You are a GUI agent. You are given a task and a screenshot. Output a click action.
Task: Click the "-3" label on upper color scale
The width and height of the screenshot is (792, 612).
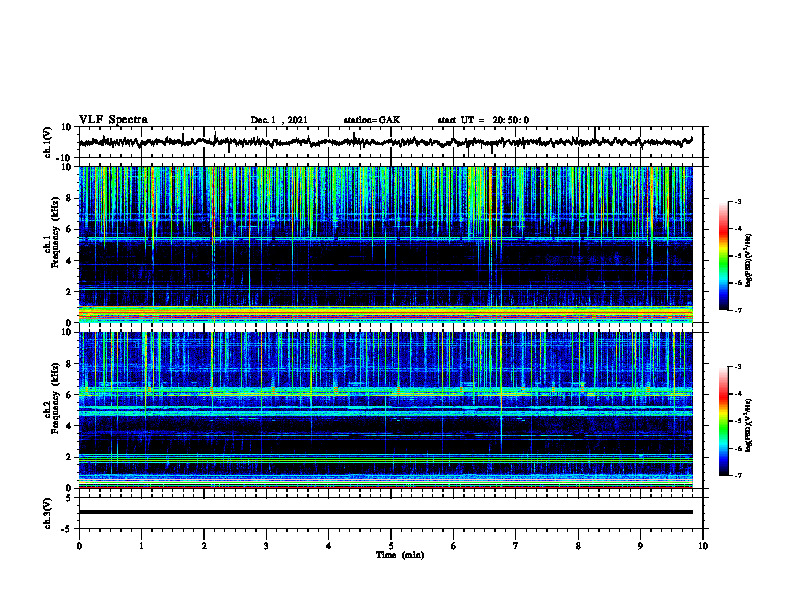pos(738,201)
